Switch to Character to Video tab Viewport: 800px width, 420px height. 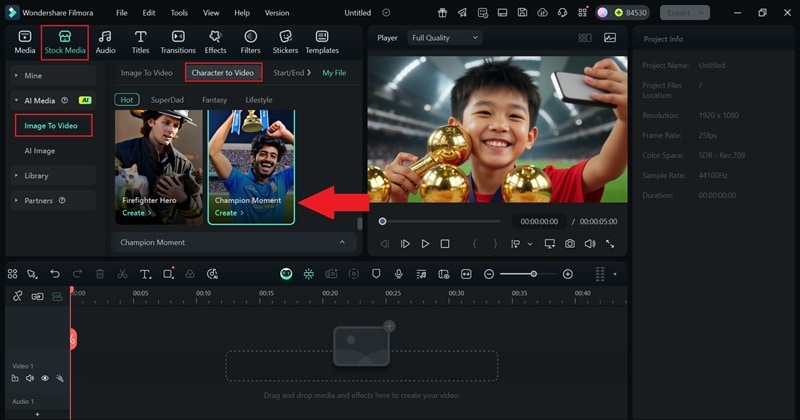click(x=223, y=72)
